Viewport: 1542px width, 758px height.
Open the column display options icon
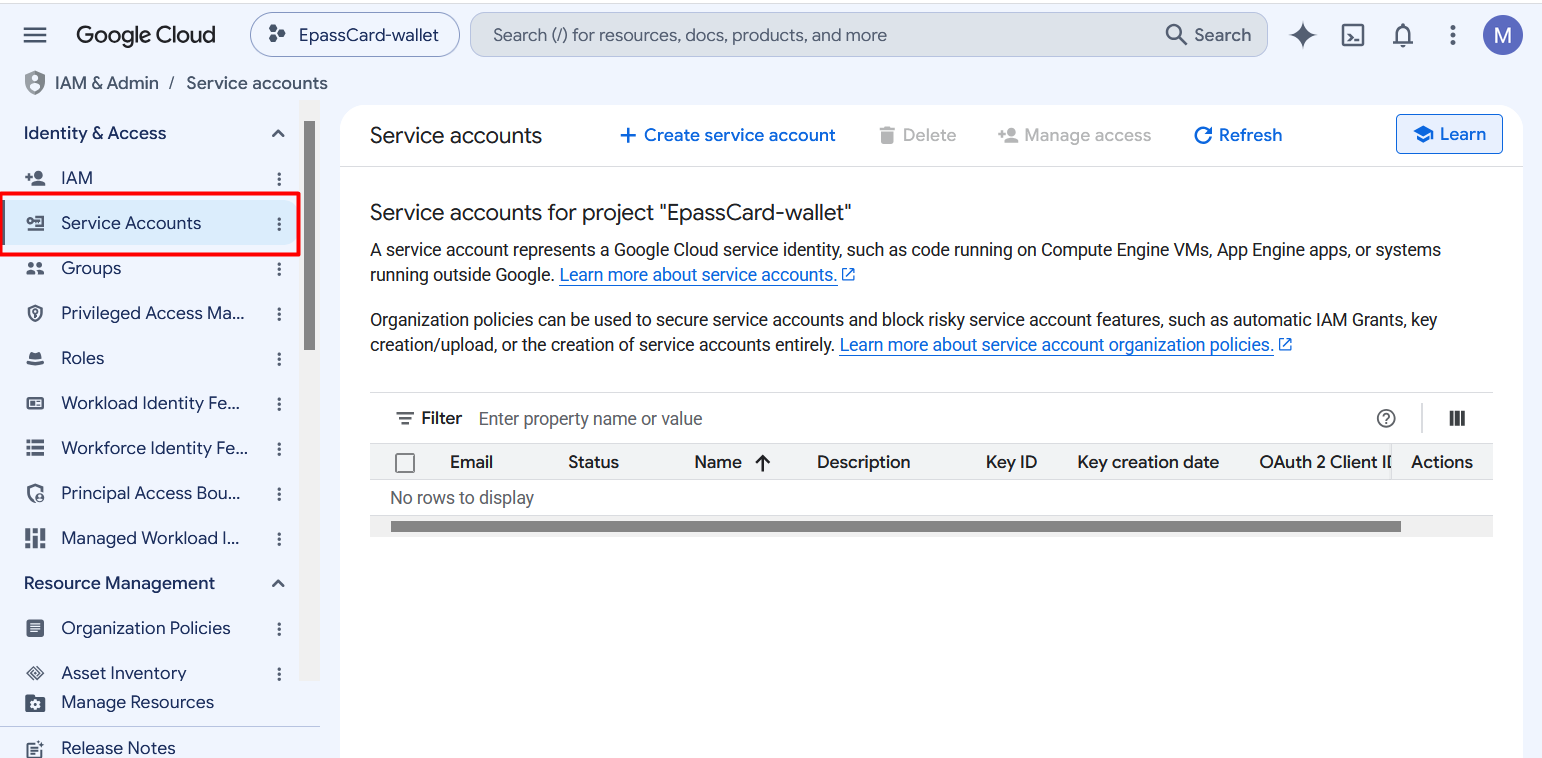(x=1457, y=419)
